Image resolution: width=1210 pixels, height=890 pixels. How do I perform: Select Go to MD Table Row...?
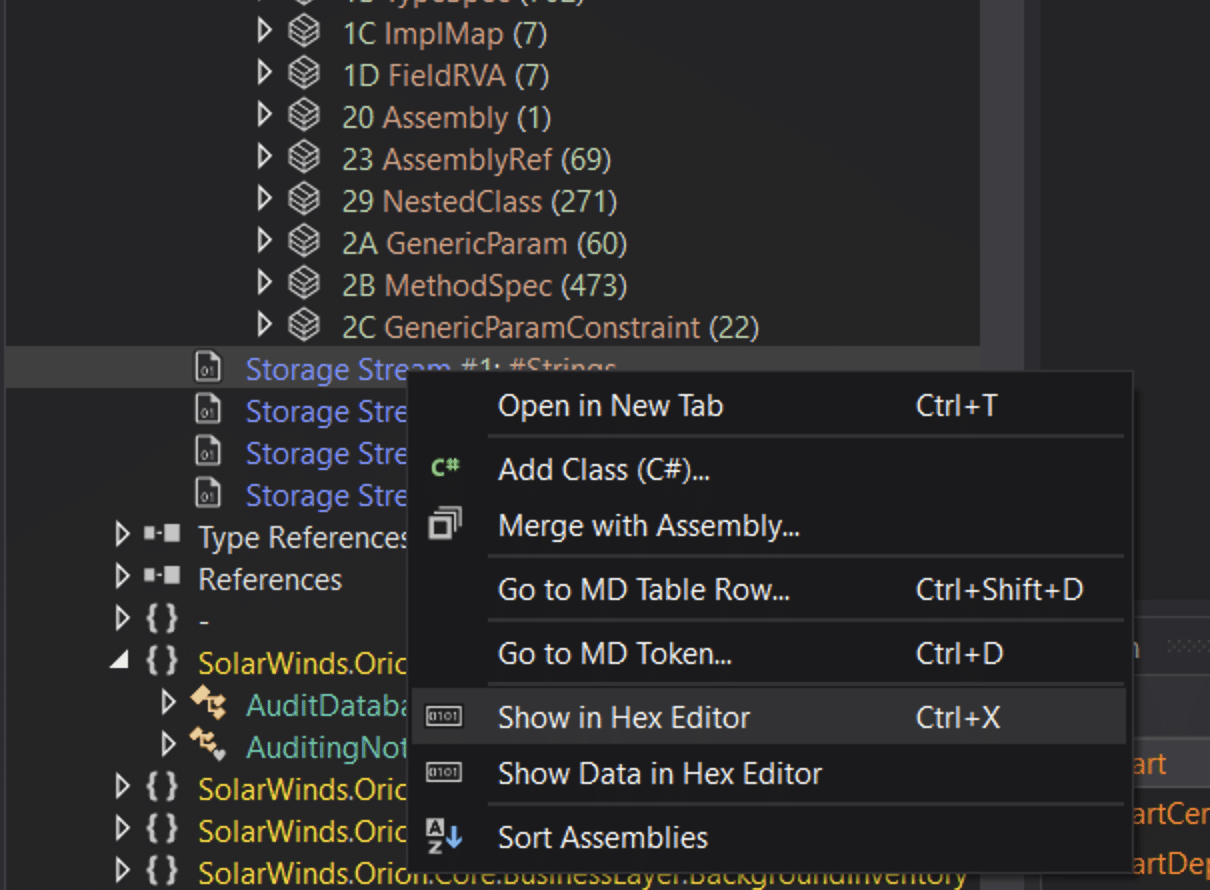770,590
